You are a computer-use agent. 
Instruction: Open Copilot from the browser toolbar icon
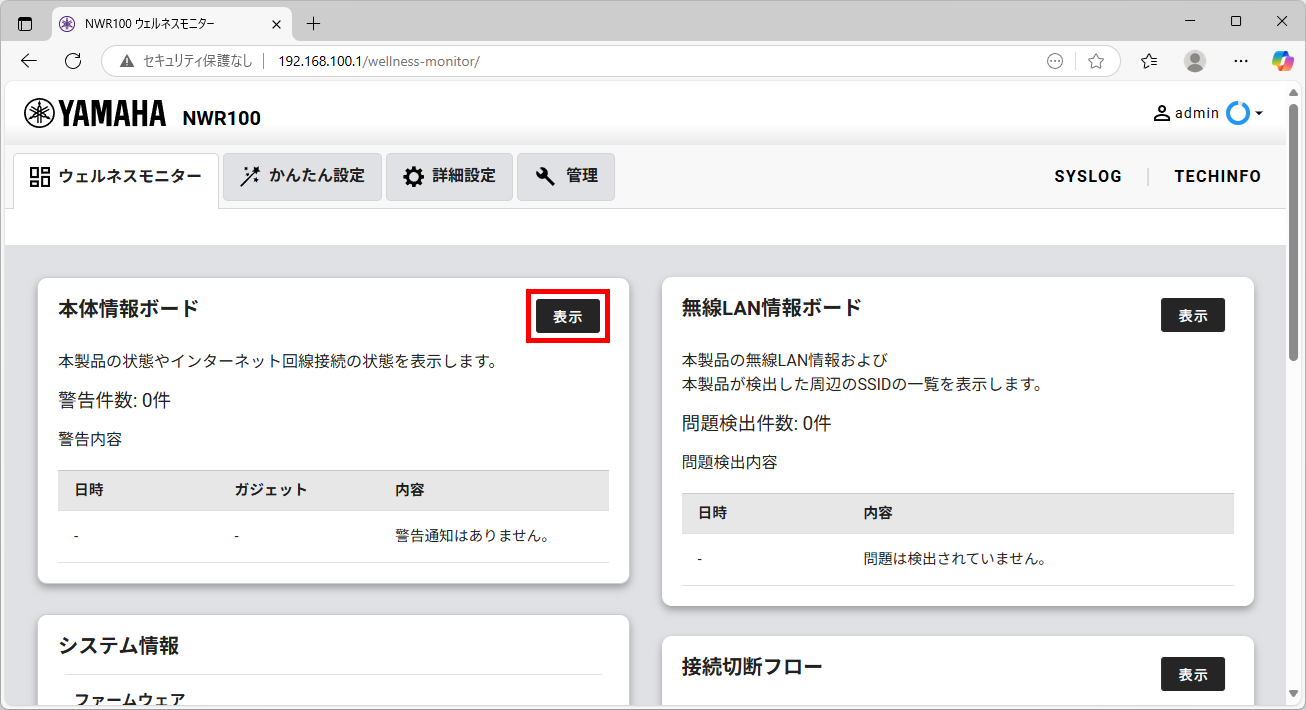pos(1283,61)
